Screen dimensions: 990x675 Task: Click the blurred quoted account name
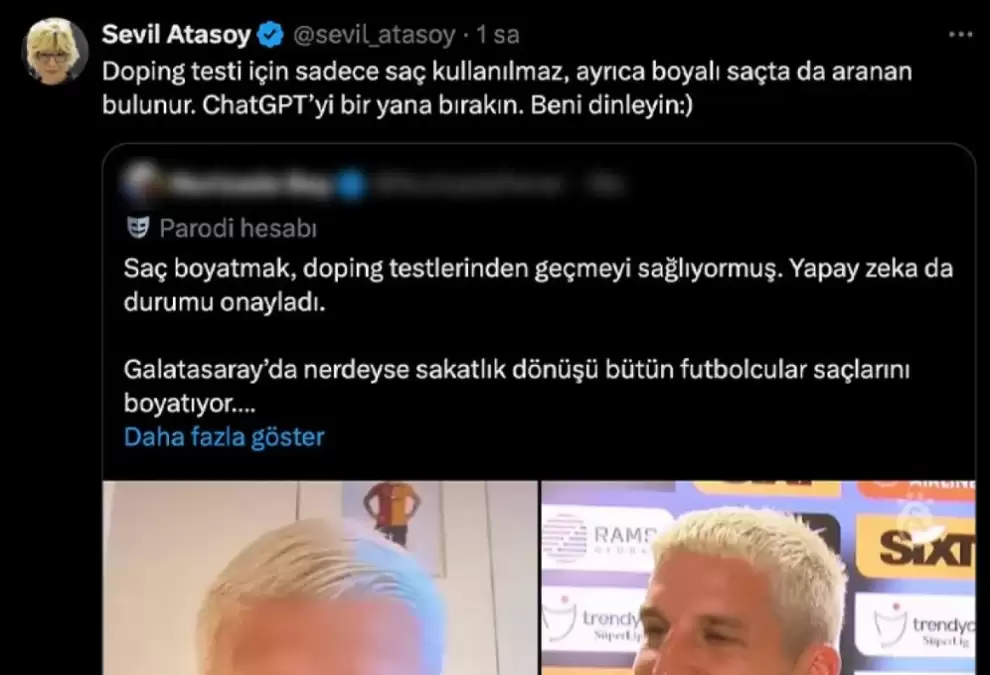tap(249, 184)
